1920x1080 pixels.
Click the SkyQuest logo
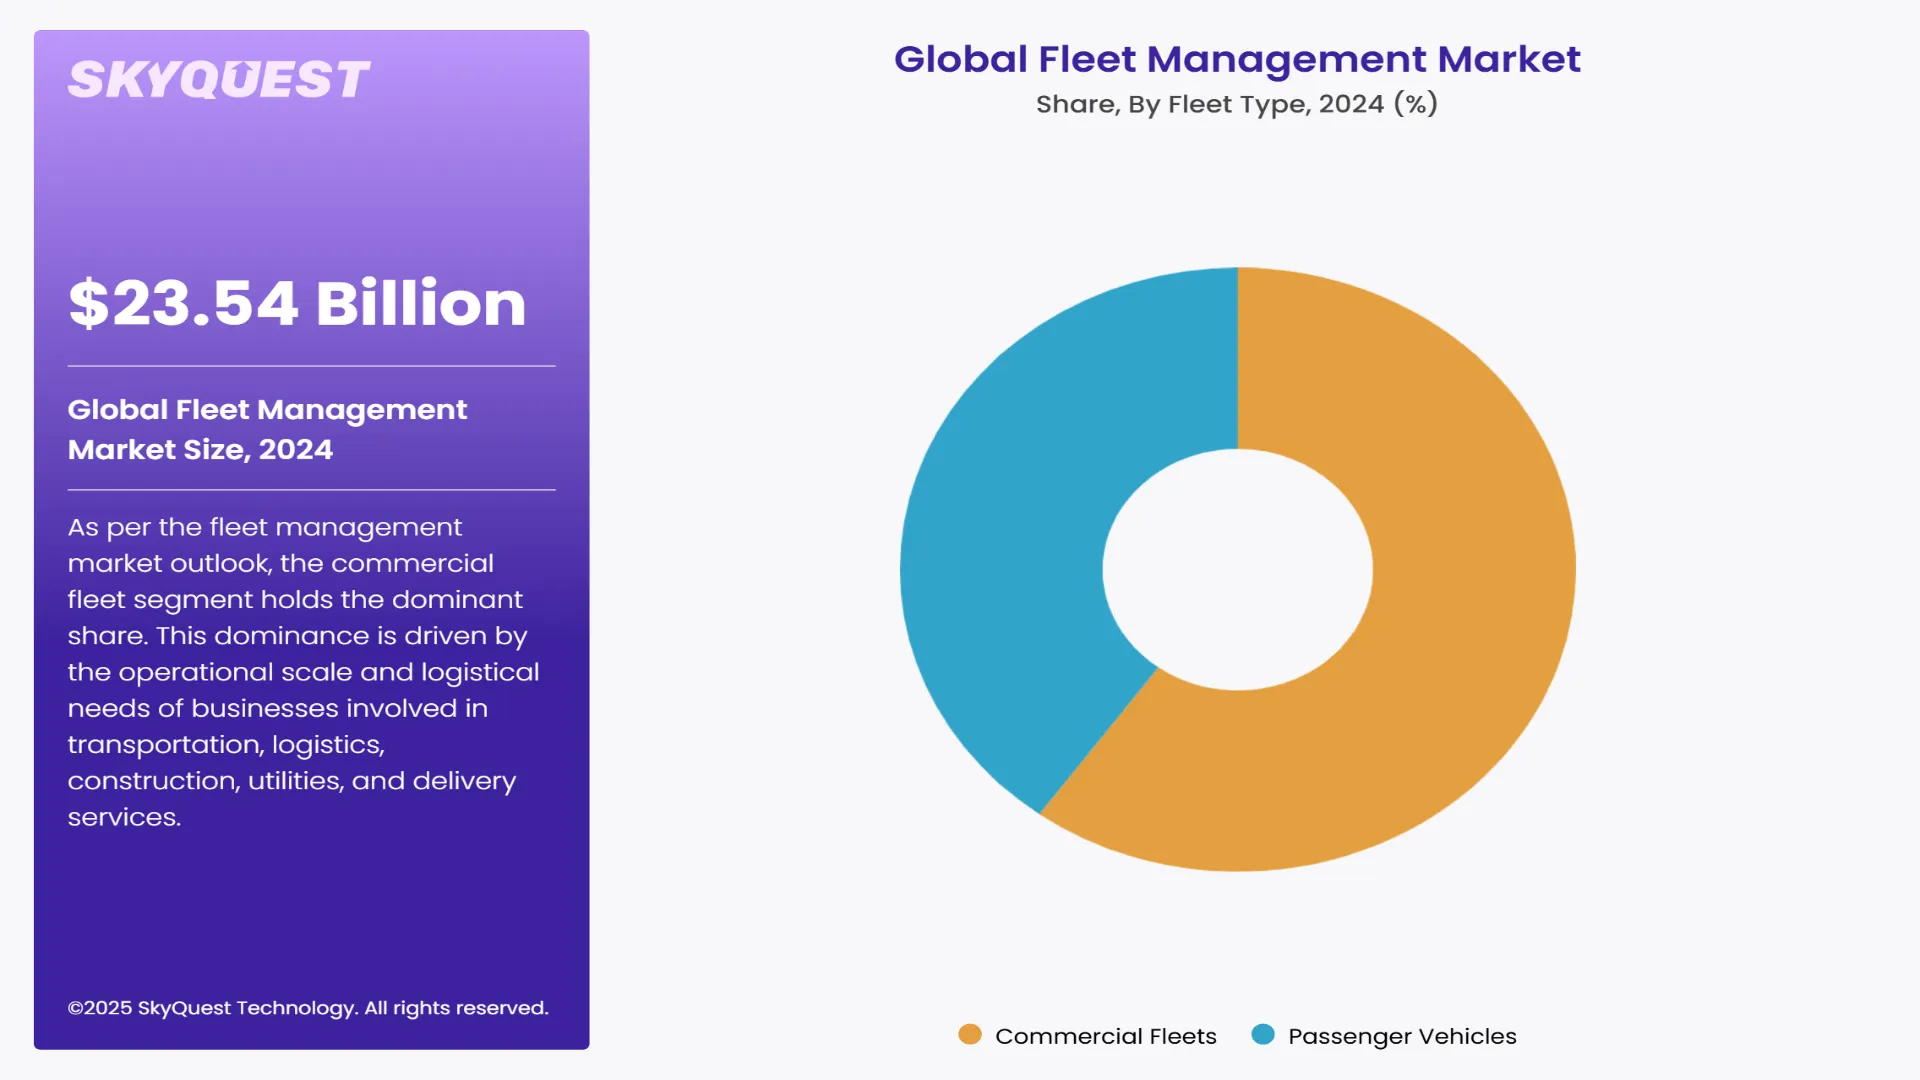[x=218, y=80]
